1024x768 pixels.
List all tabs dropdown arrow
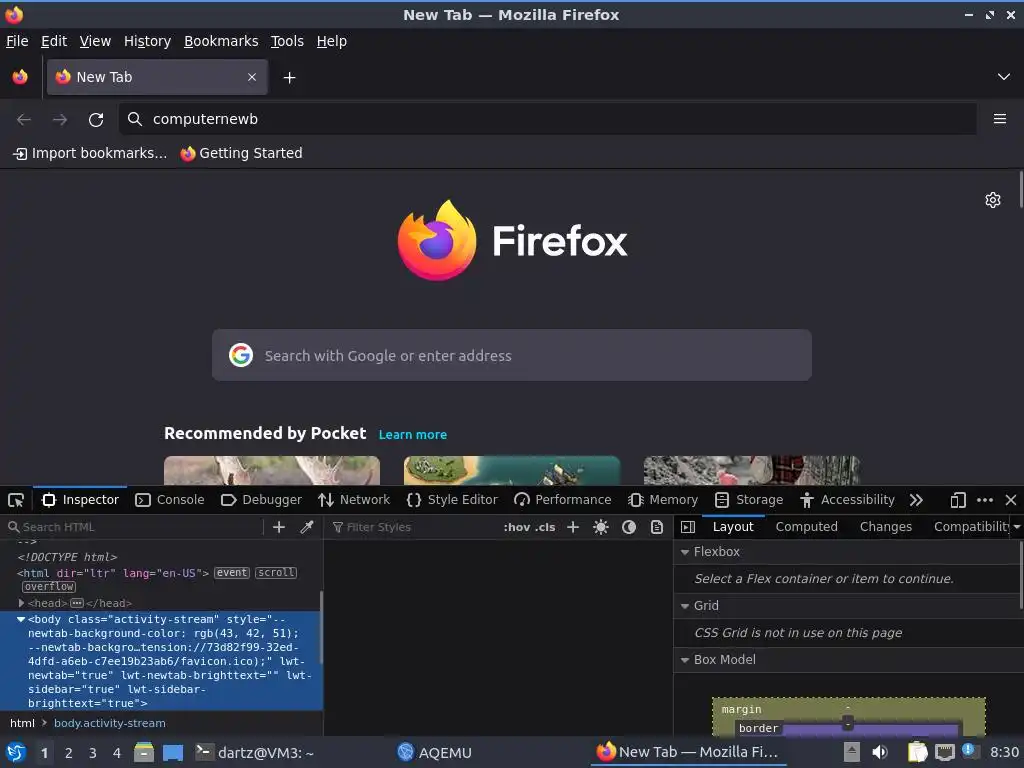1004,77
